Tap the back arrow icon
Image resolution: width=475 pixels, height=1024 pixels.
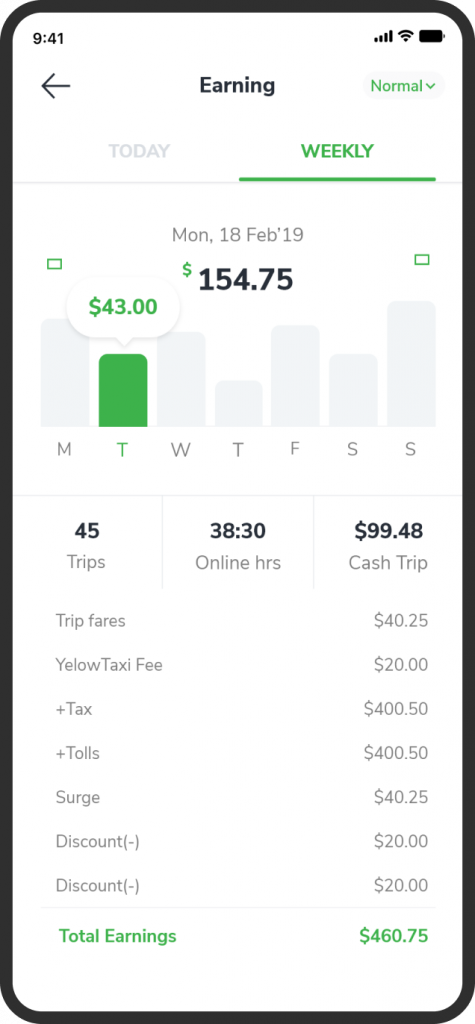pos(56,86)
